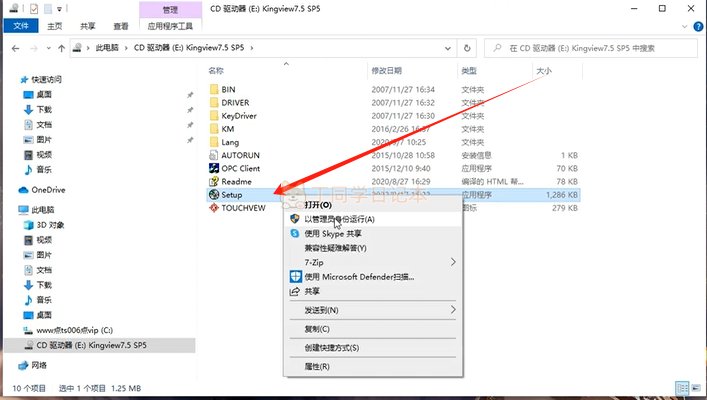Sort by 大小 column header
Image resolution: width=707 pixels, height=400 pixels.
pyautogui.click(x=544, y=70)
